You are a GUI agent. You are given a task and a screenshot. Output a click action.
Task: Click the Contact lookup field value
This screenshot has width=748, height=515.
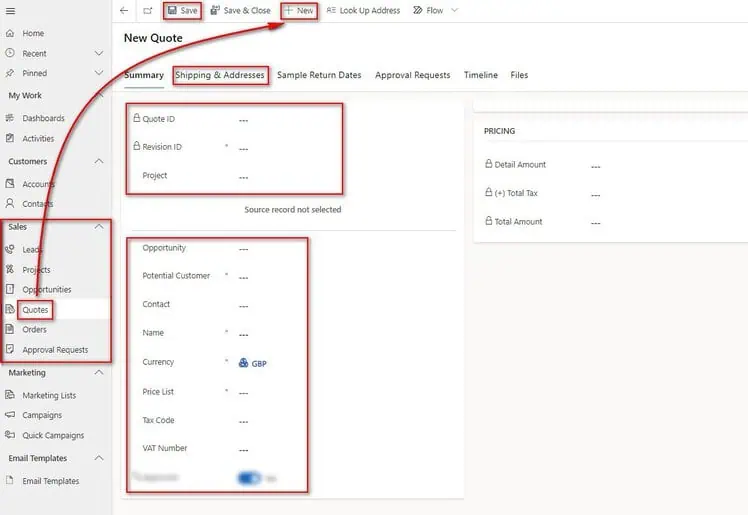pyautogui.click(x=244, y=306)
